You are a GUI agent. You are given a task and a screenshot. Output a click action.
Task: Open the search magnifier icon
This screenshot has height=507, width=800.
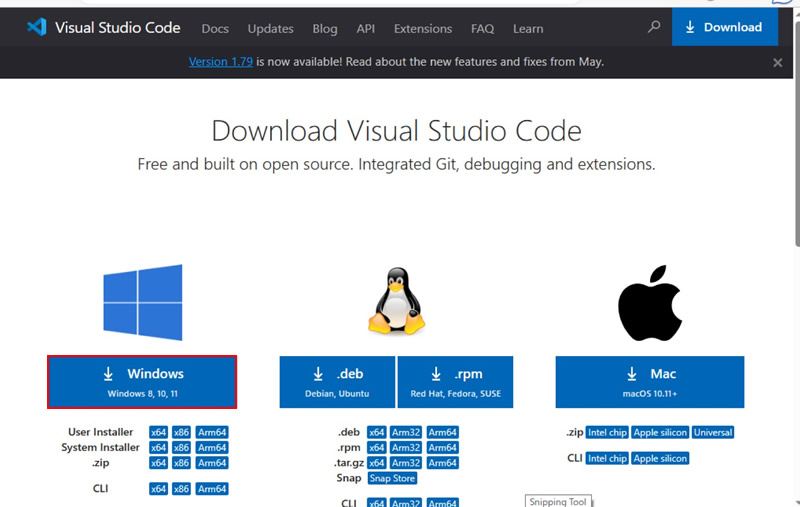[654, 28]
